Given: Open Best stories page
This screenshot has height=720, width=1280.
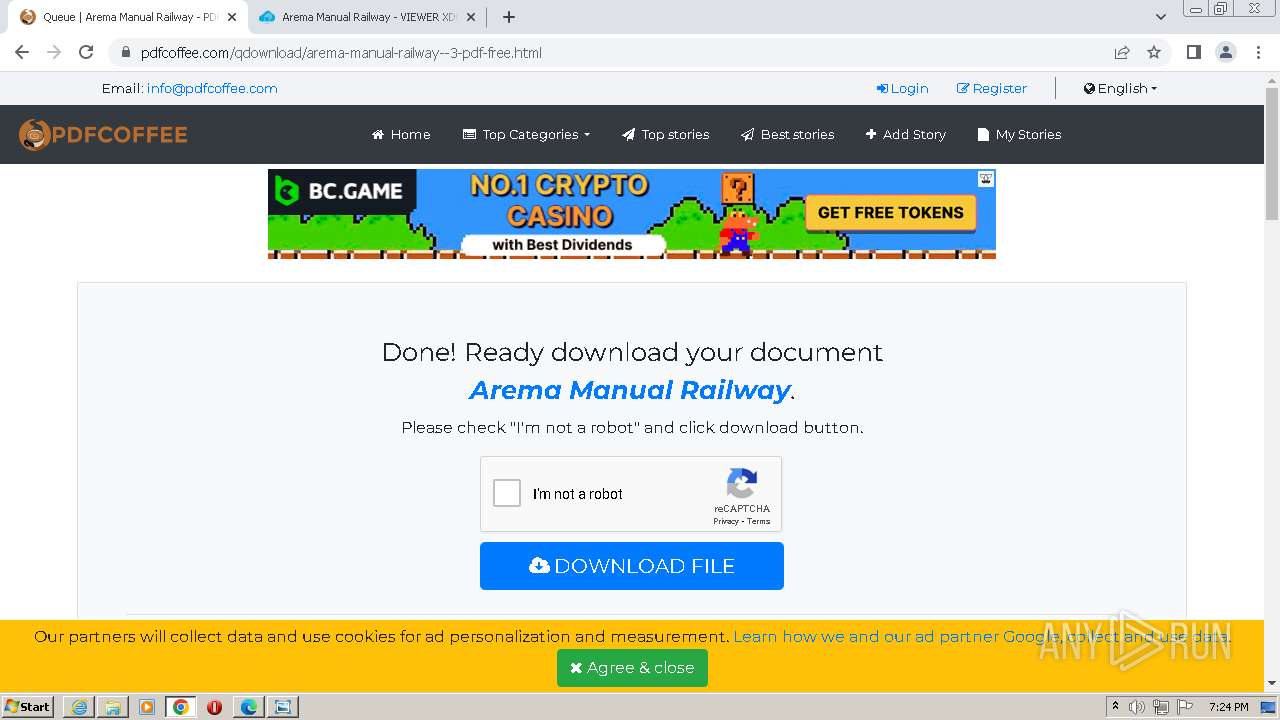Looking at the screenshot, I should pyautogui.click(x=787, y=134).
